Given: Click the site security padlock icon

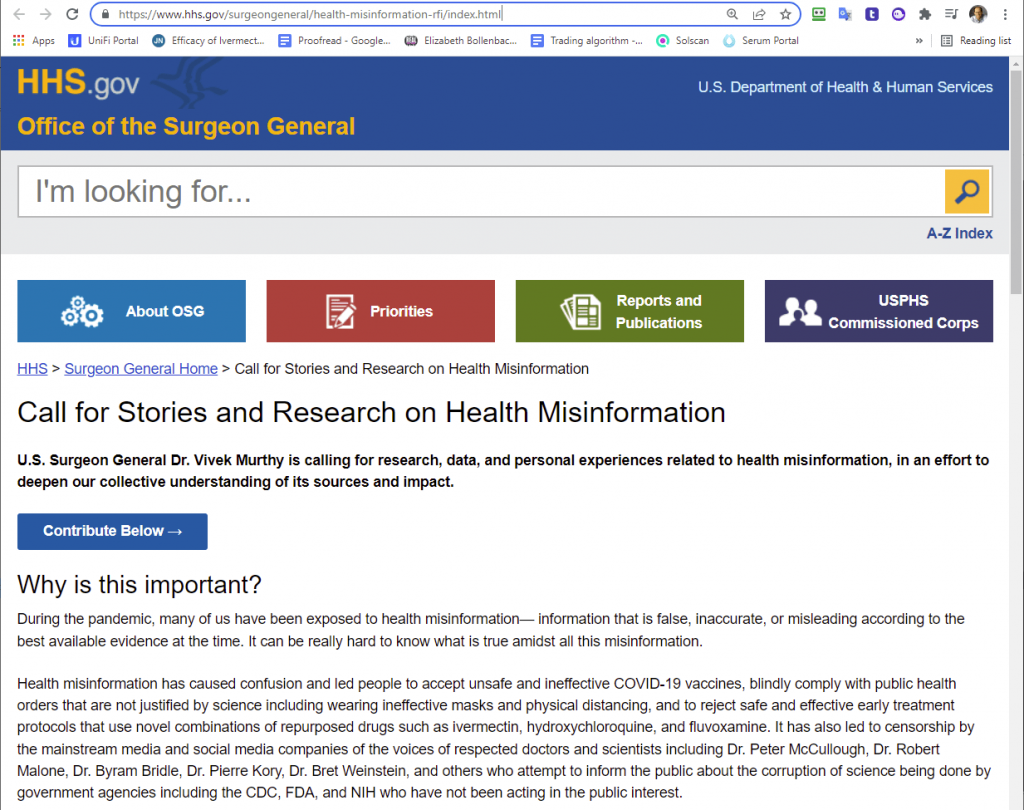Looking at the screenshot, I should 105,14.
